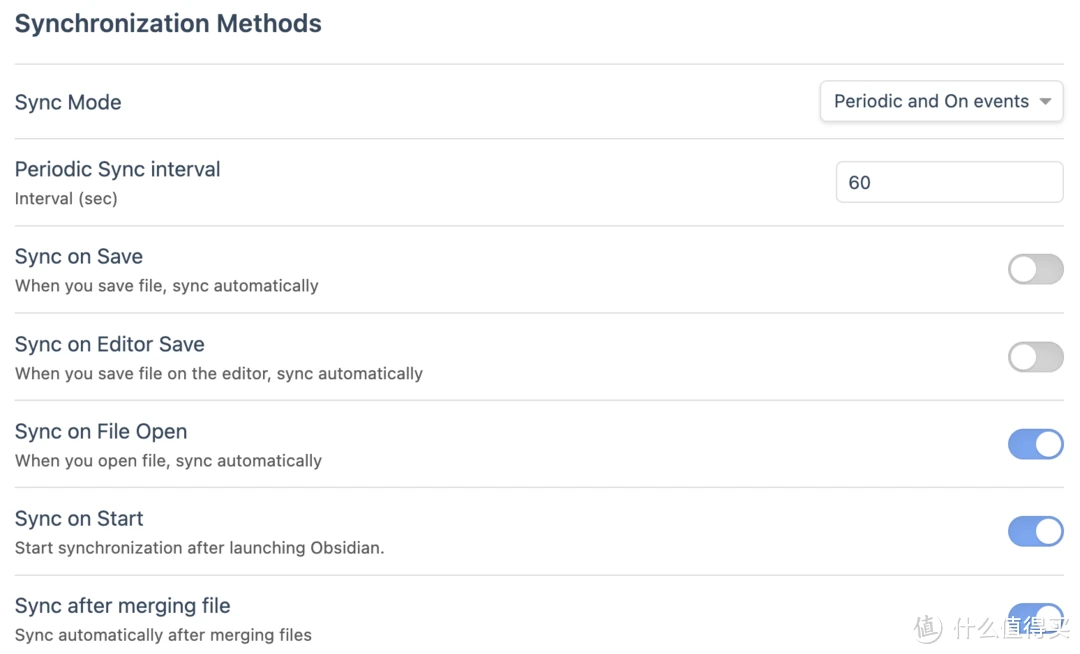Toggle Sync after merging file off

[x=1035, y=618]
